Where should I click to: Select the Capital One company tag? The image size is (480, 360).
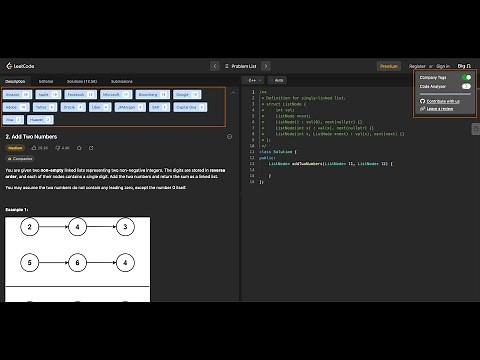190,107
